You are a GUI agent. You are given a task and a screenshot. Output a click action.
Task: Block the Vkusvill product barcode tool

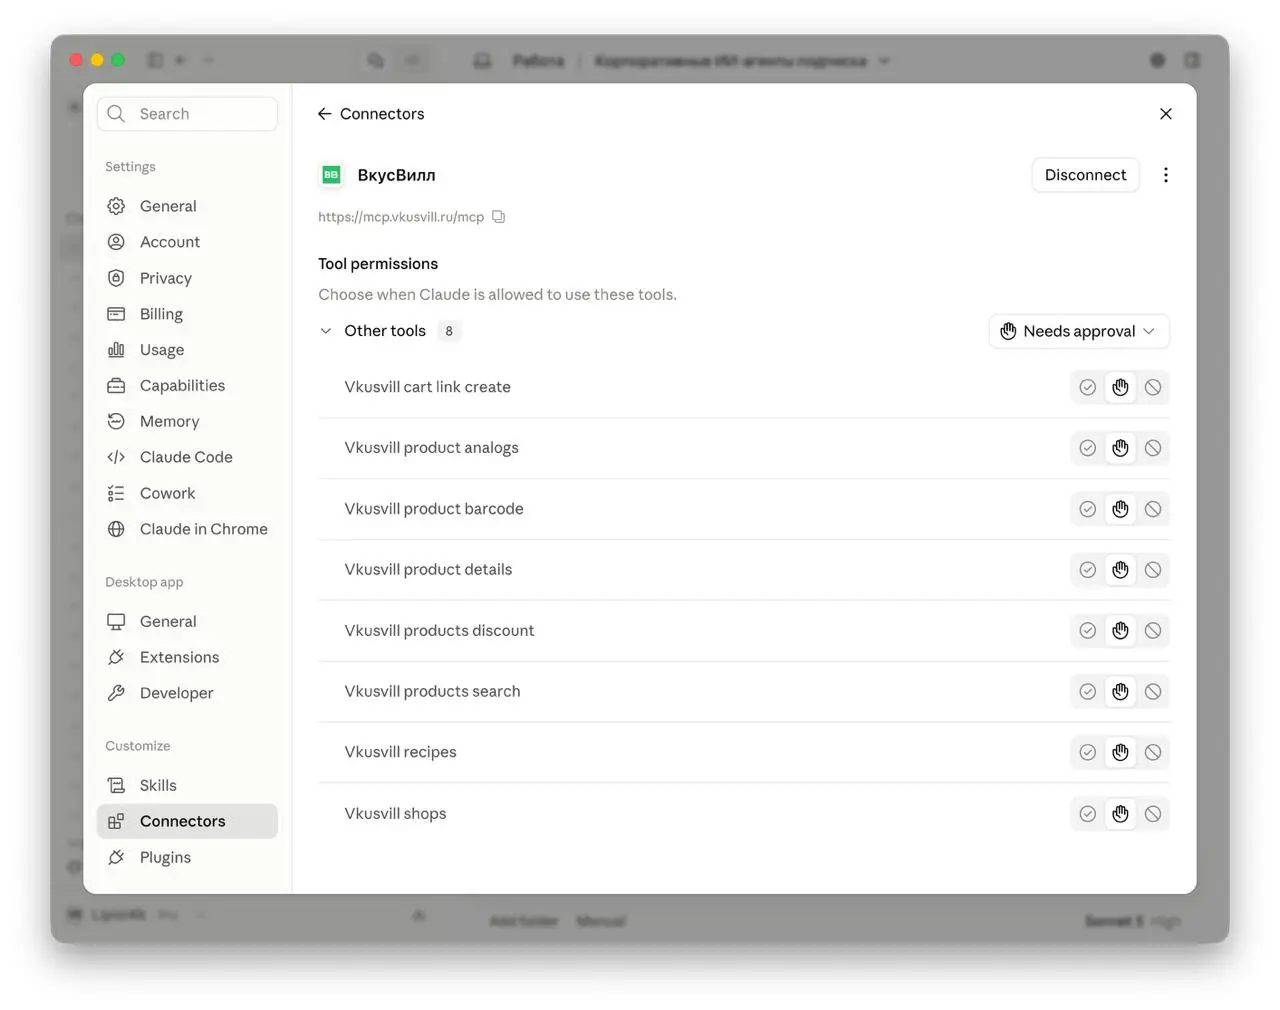(1153, 510)
